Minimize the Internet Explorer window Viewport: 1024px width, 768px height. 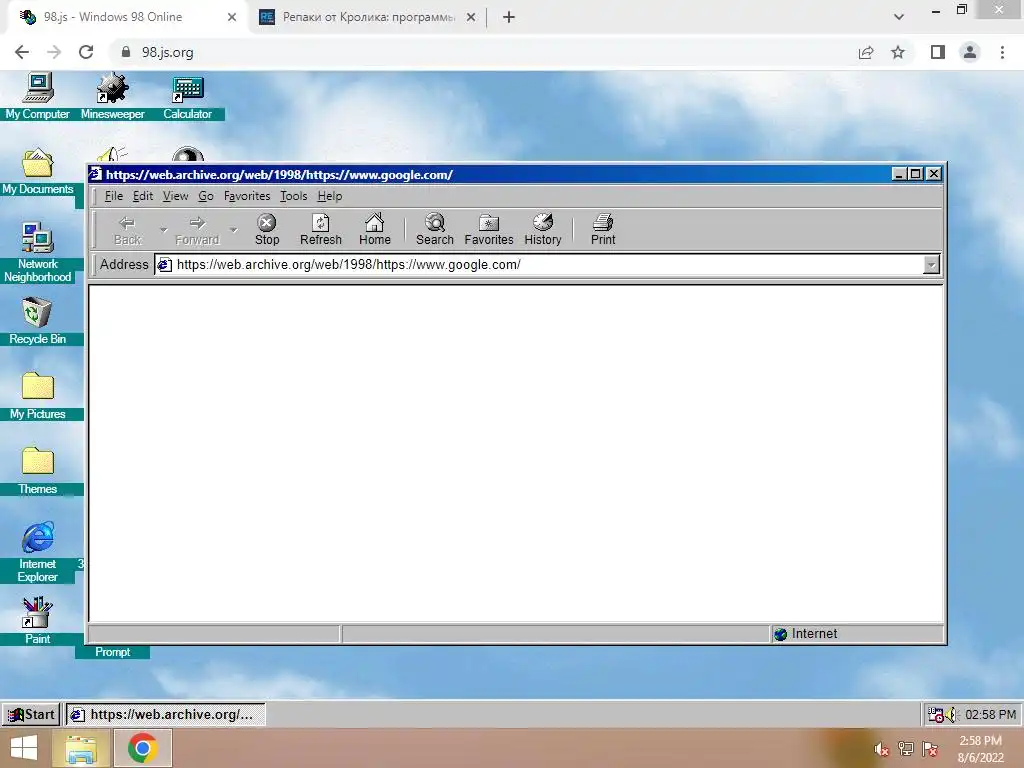(899, 174)
